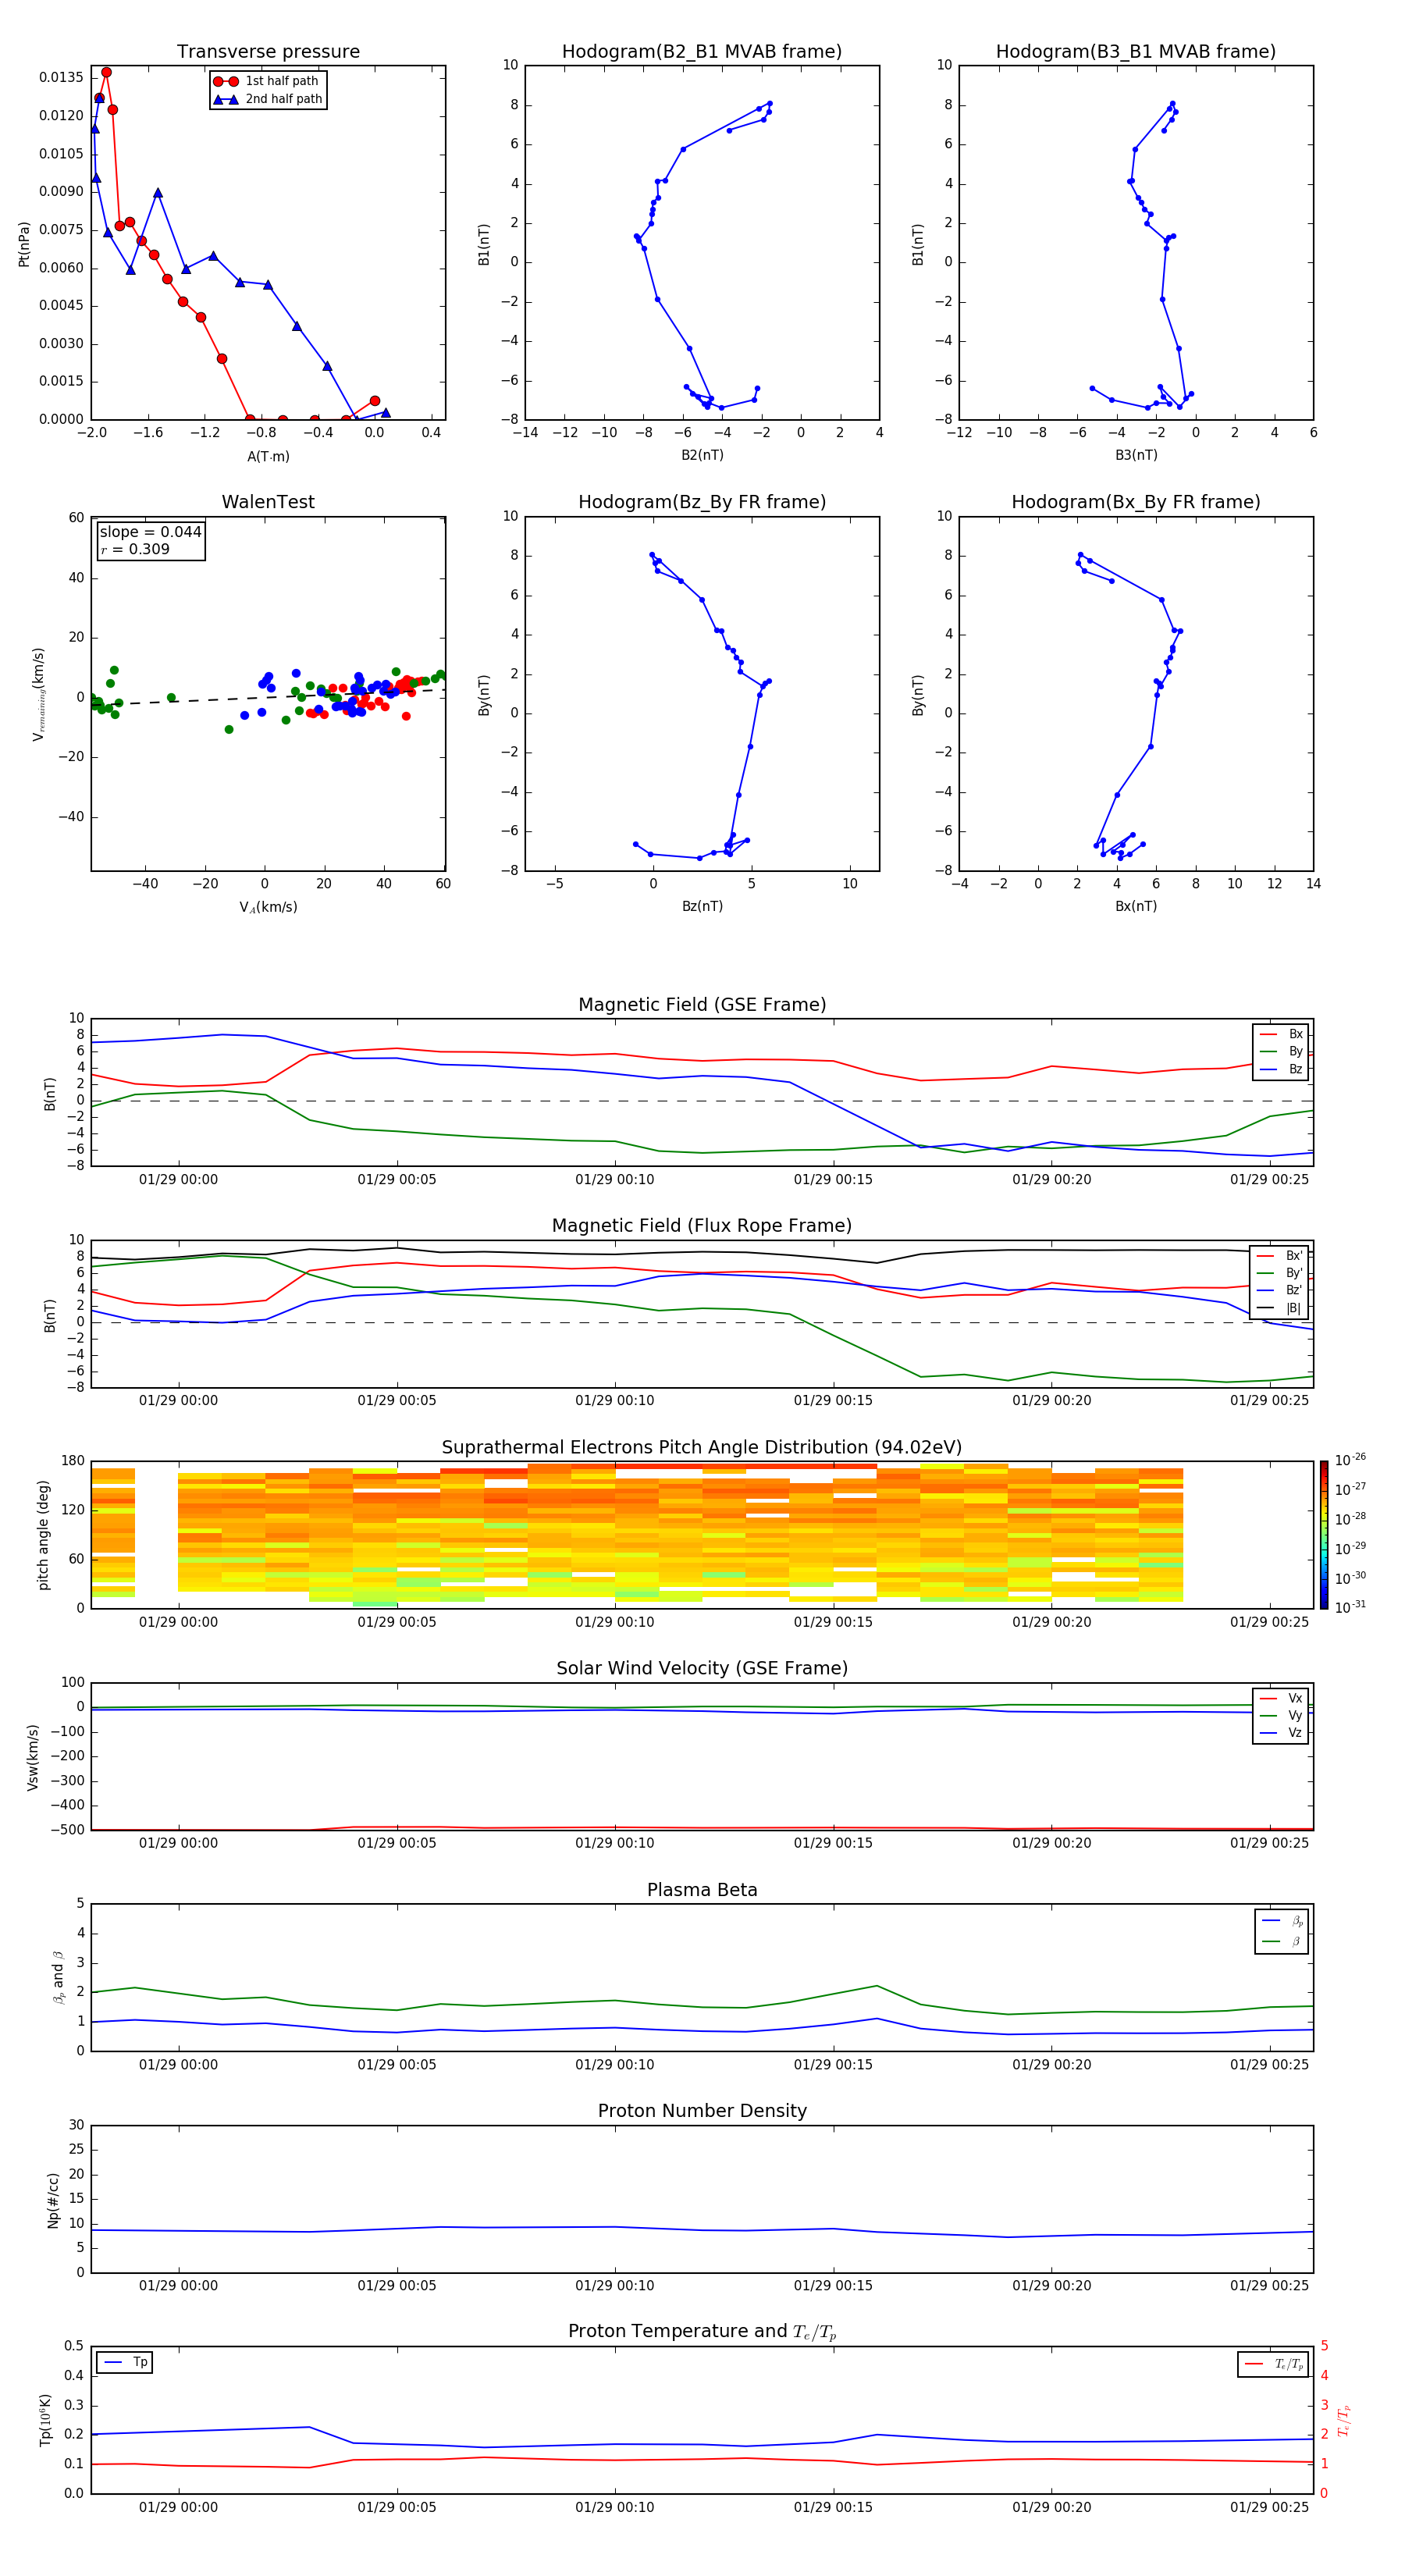Image resolution: width=1405 pixels, height=2576 pixels.
Task: Click the "Bz(nT)" x-axis label
Action: 702,906
